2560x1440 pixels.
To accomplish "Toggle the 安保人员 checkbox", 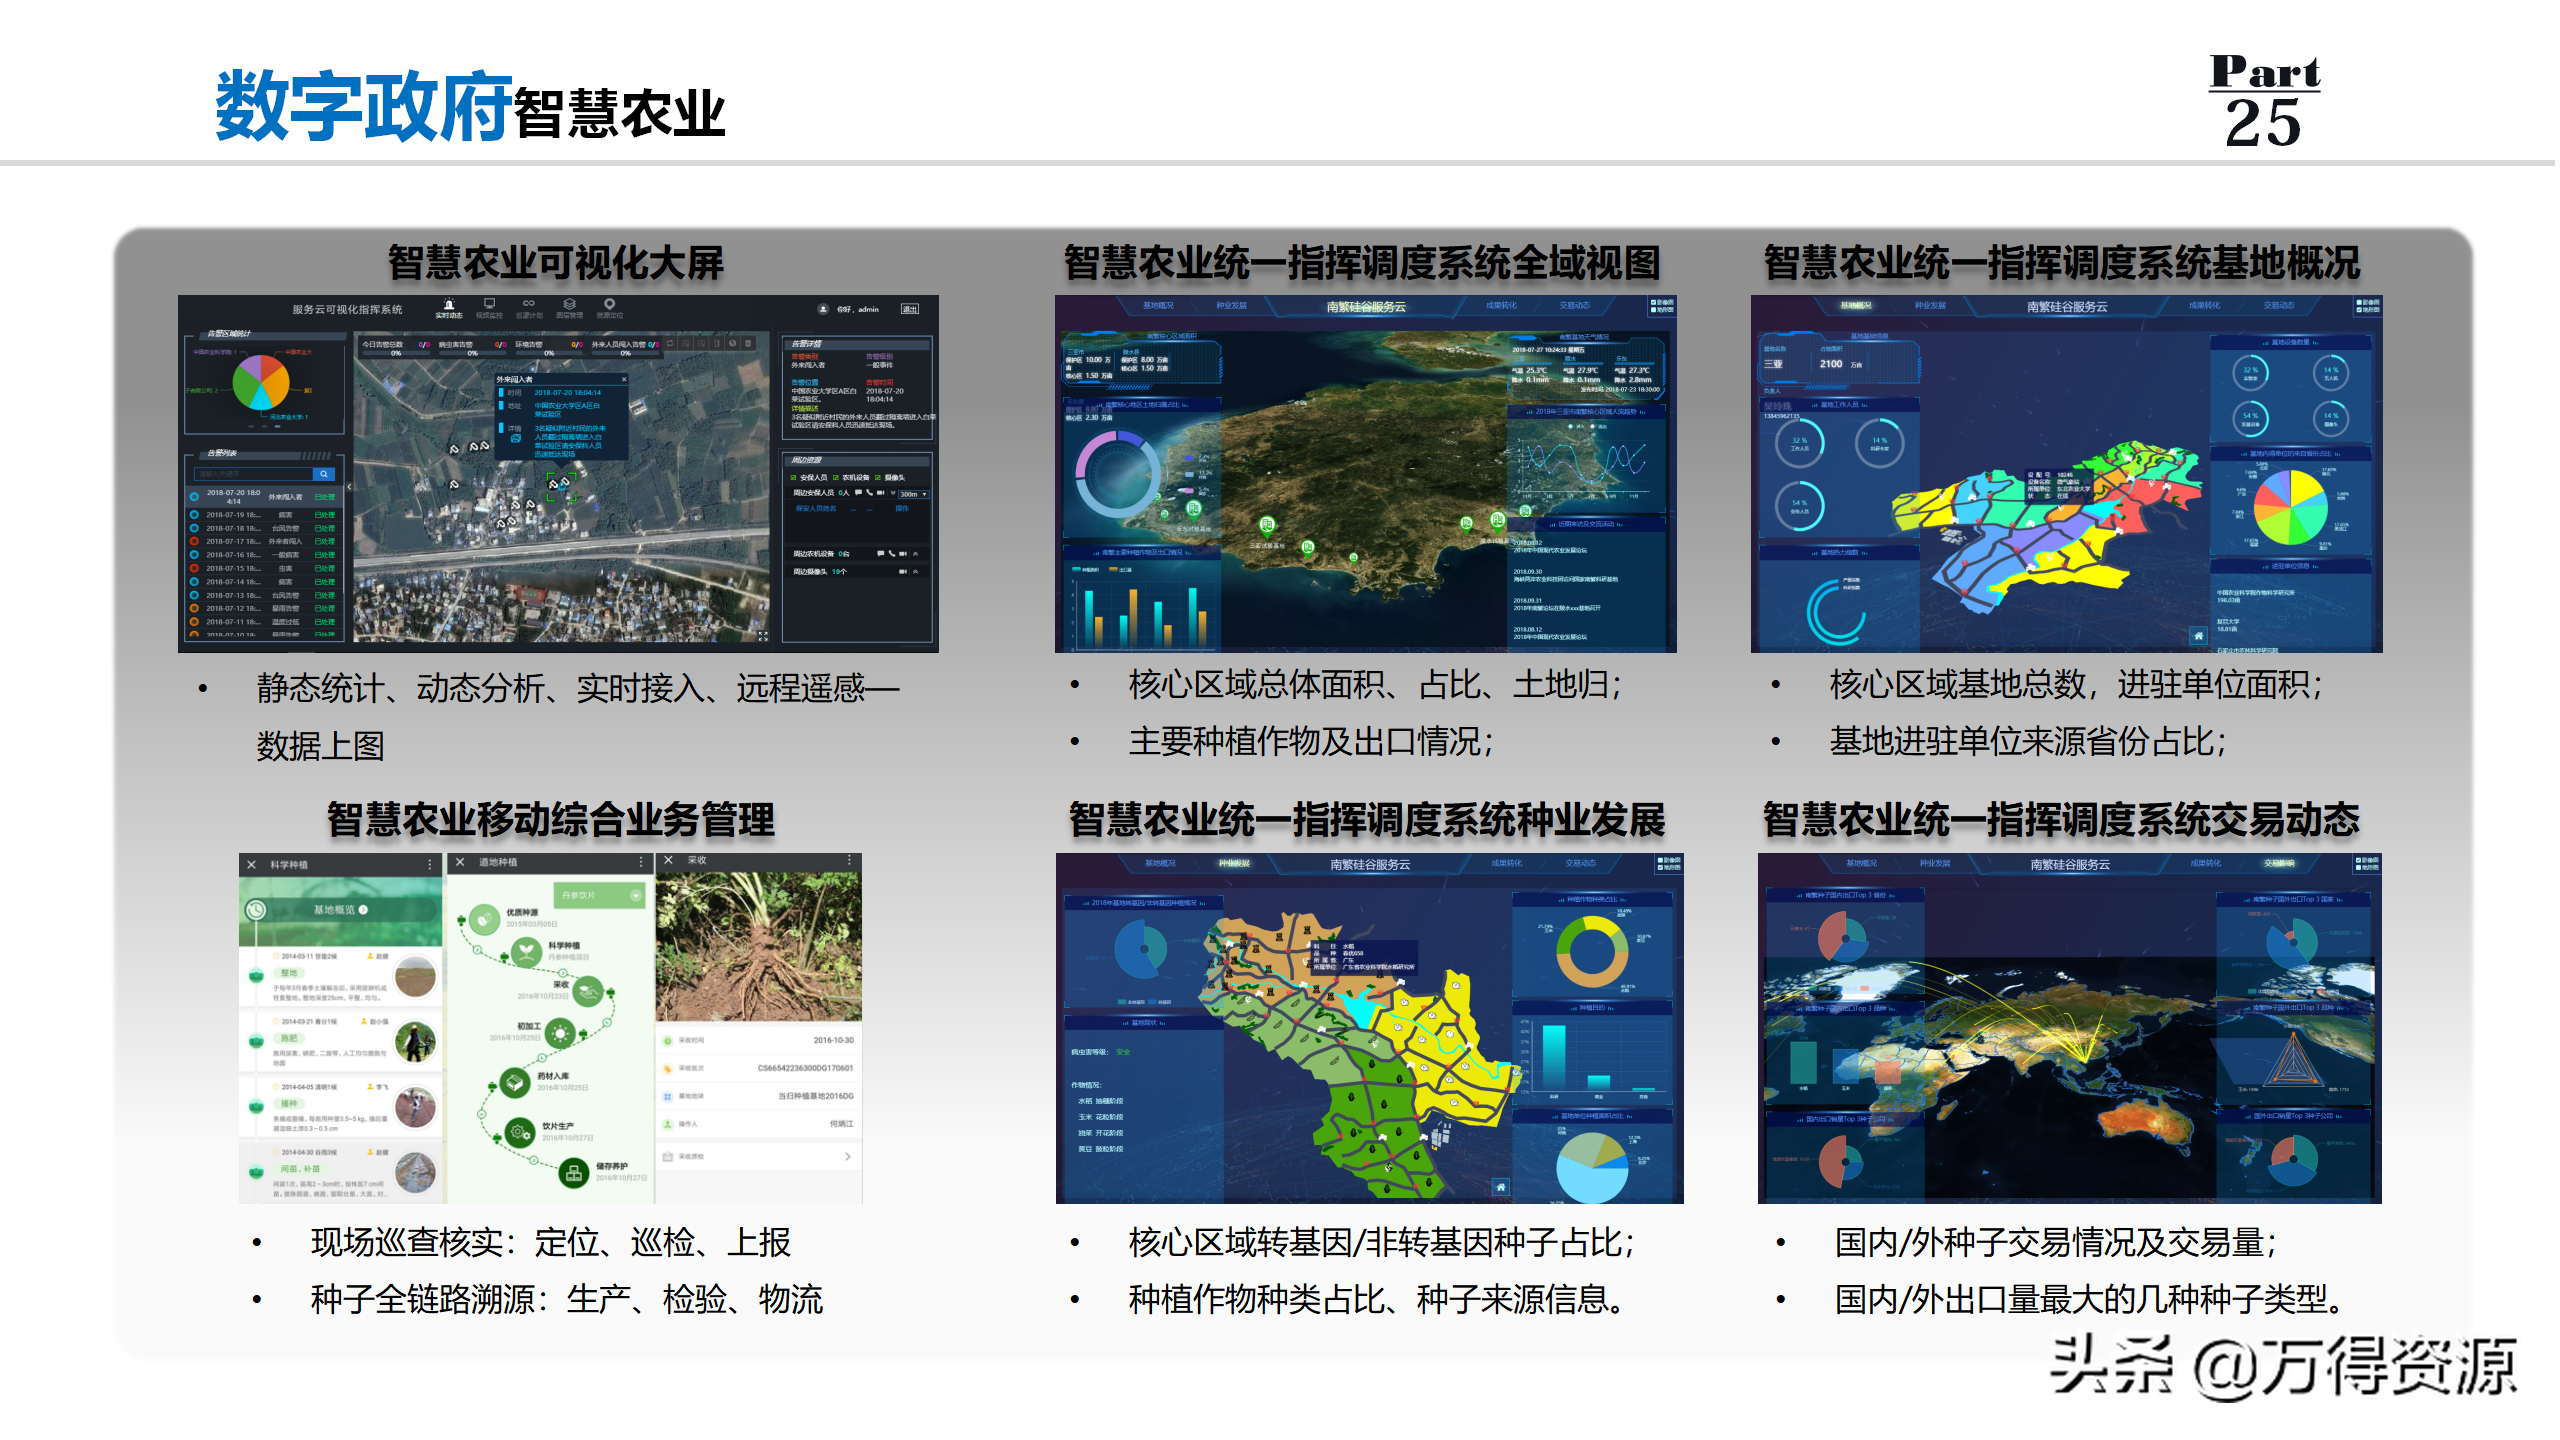I will (794, 478).
